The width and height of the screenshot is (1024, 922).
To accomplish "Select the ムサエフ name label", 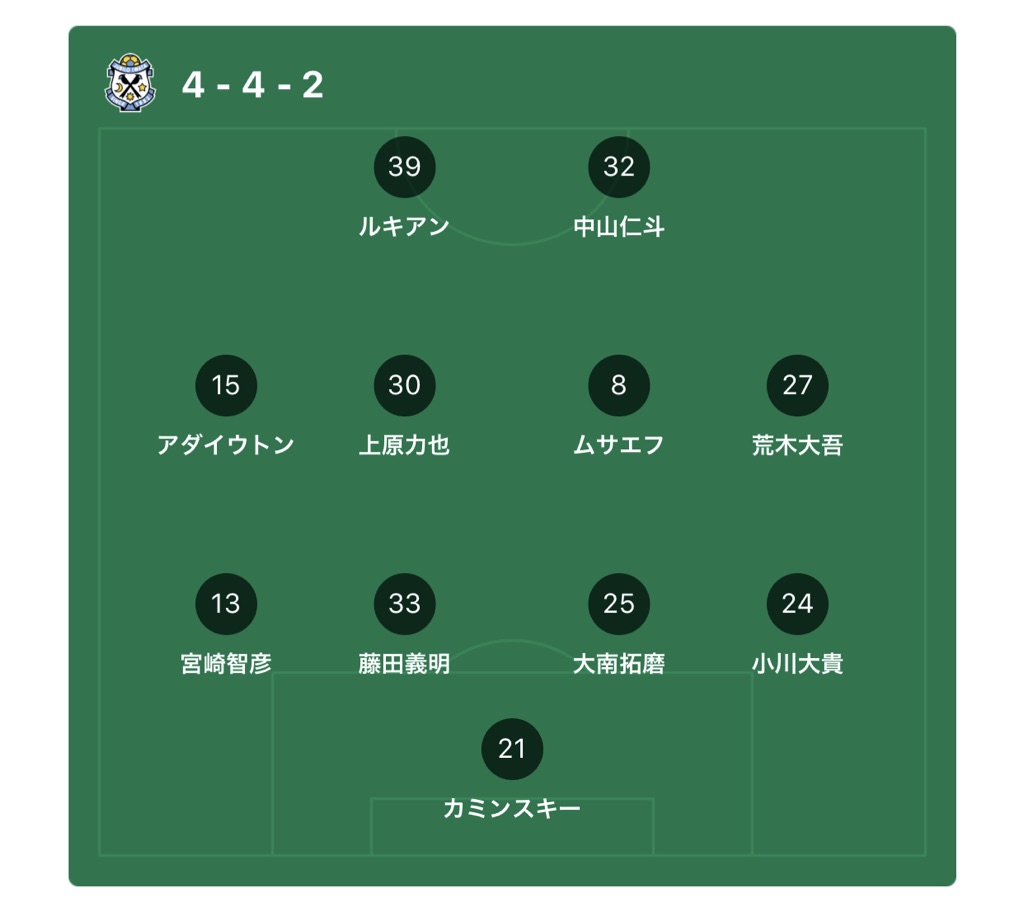I will 618,445.
